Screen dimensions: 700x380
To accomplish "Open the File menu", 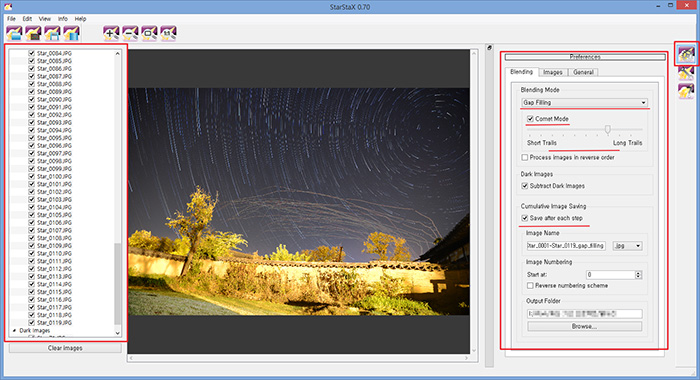I will (11, 19).
